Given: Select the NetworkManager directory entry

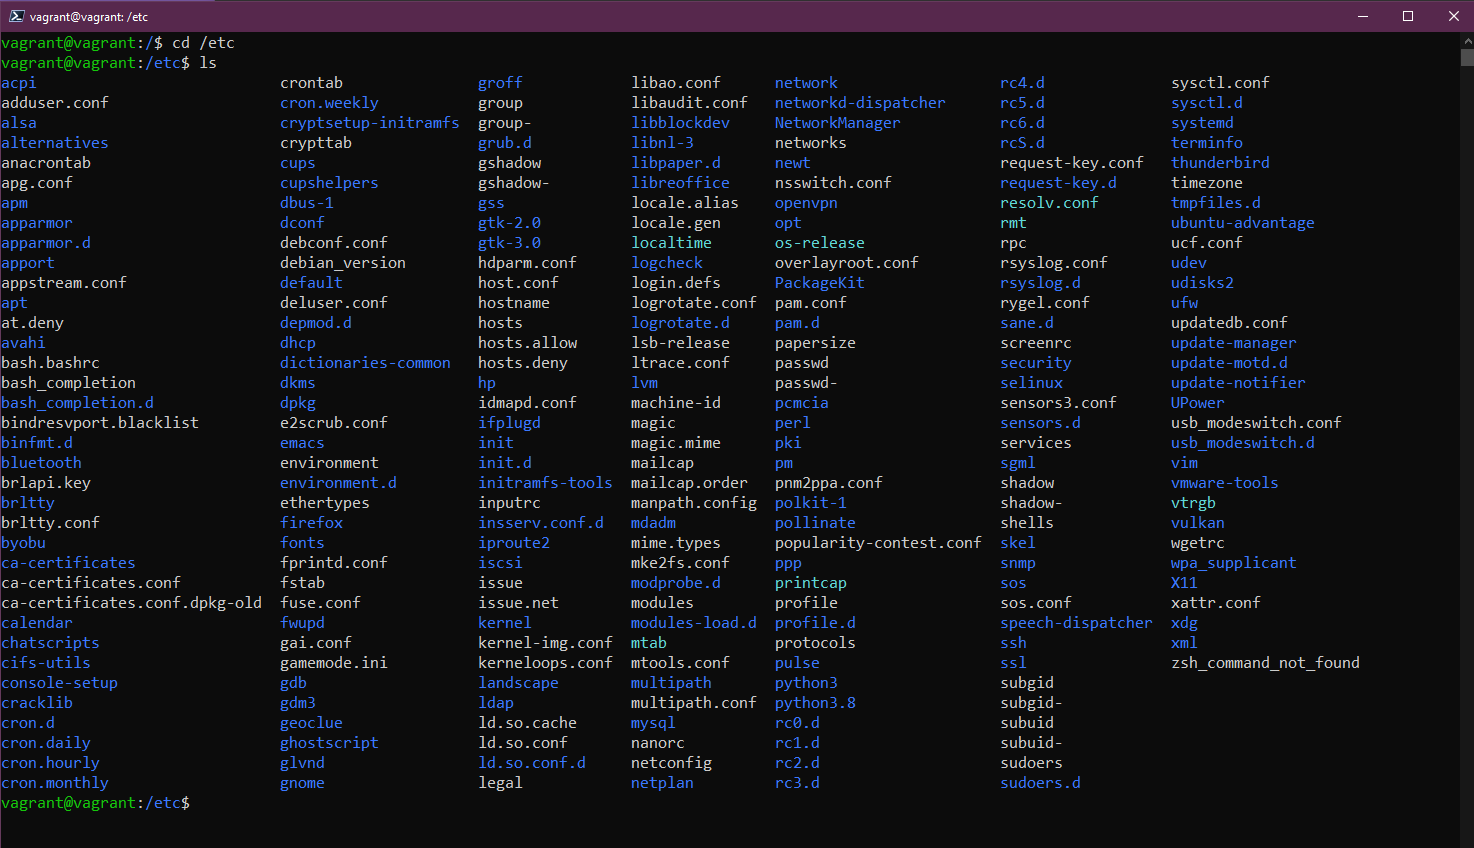Looking at the screenshot, I should coord(836,122).
